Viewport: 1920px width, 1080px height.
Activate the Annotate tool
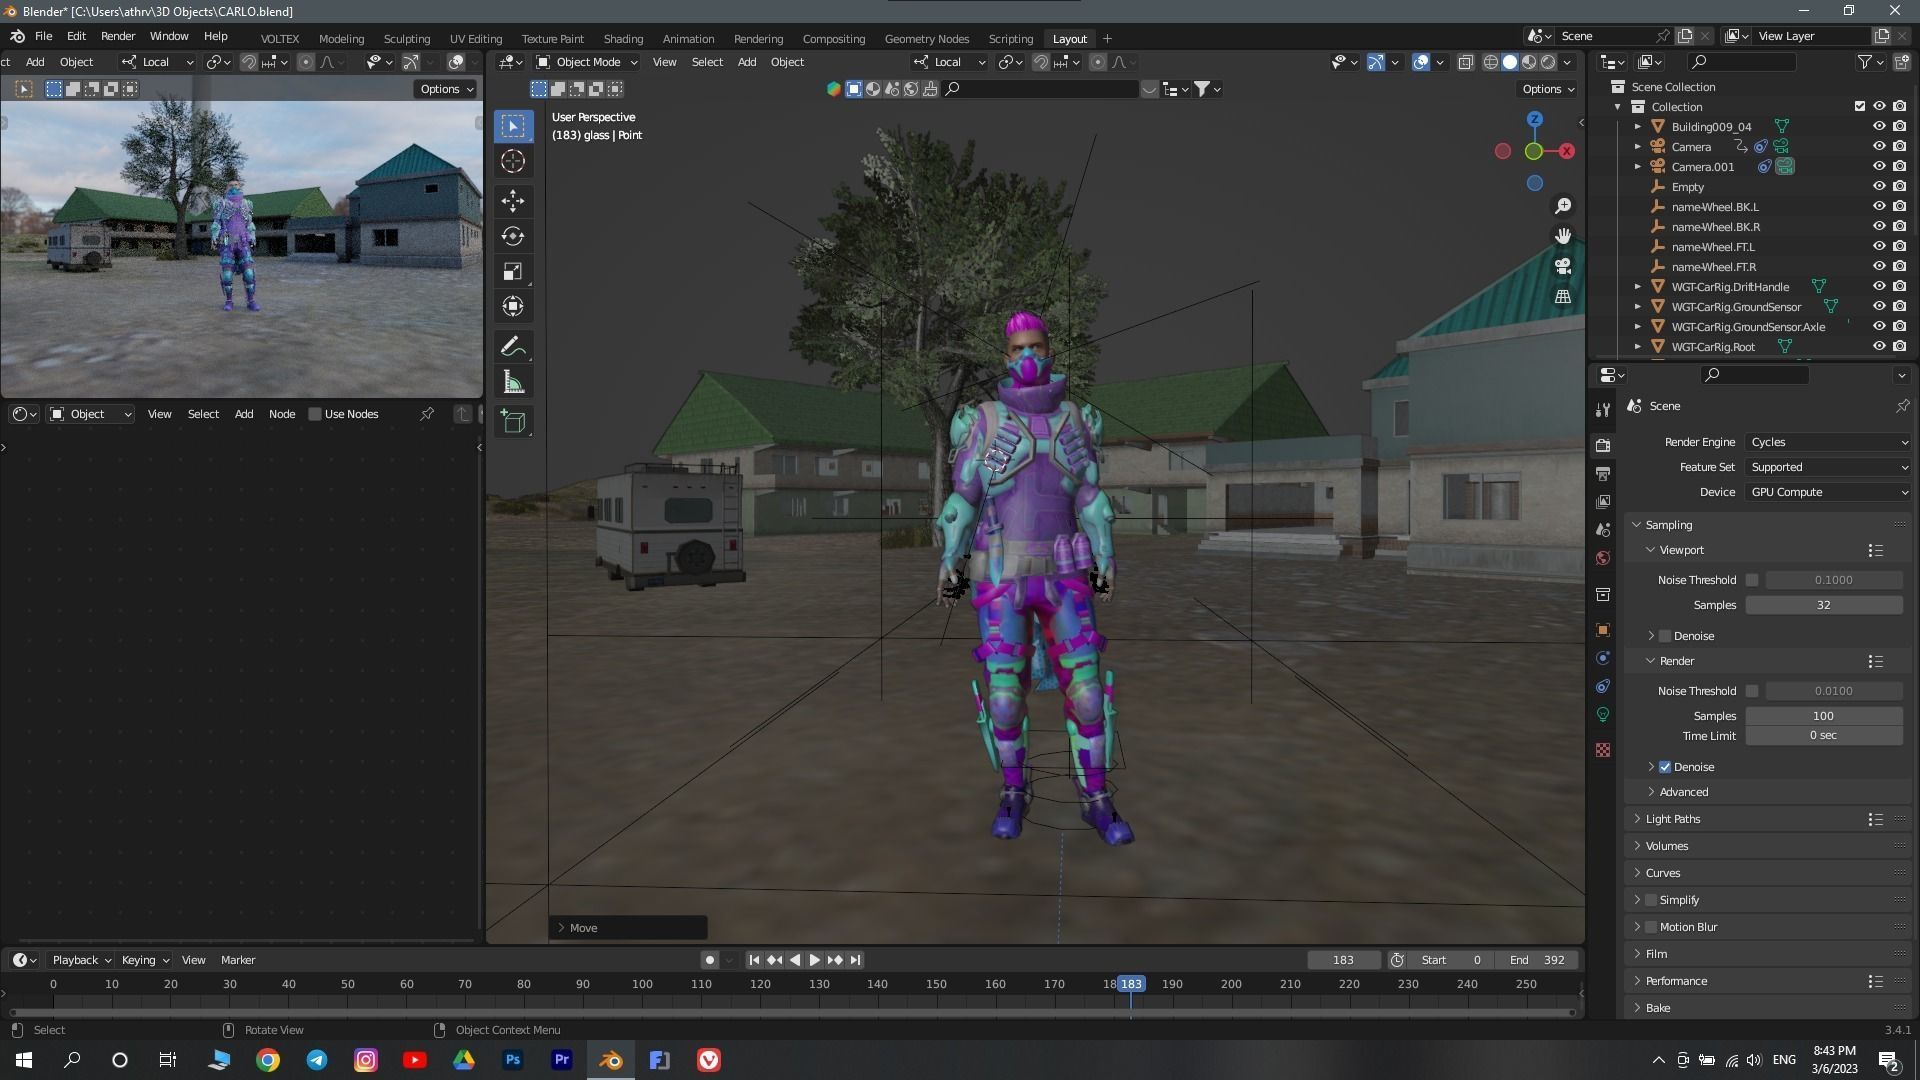(513, 347)
